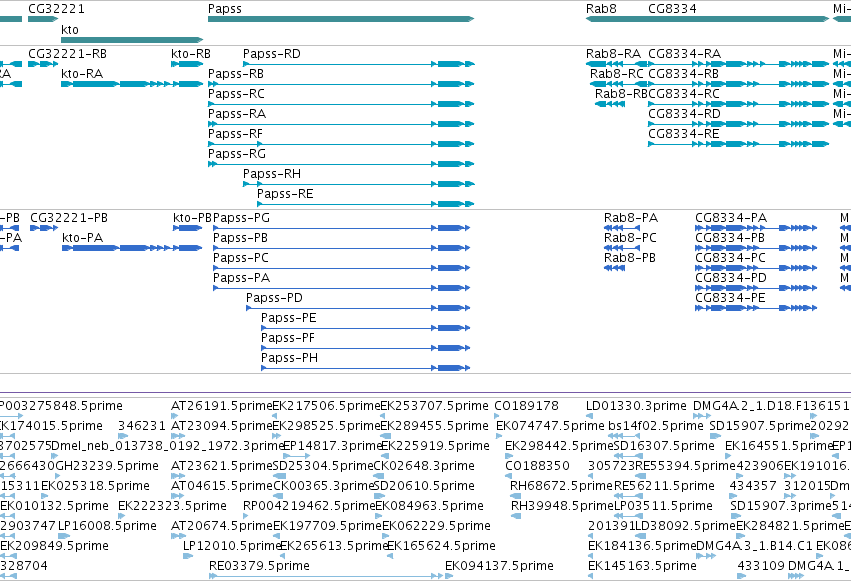Click EST label RH39948.5prime
The width and height of the screenshot is (851, 581).
(x=562, y=506)
